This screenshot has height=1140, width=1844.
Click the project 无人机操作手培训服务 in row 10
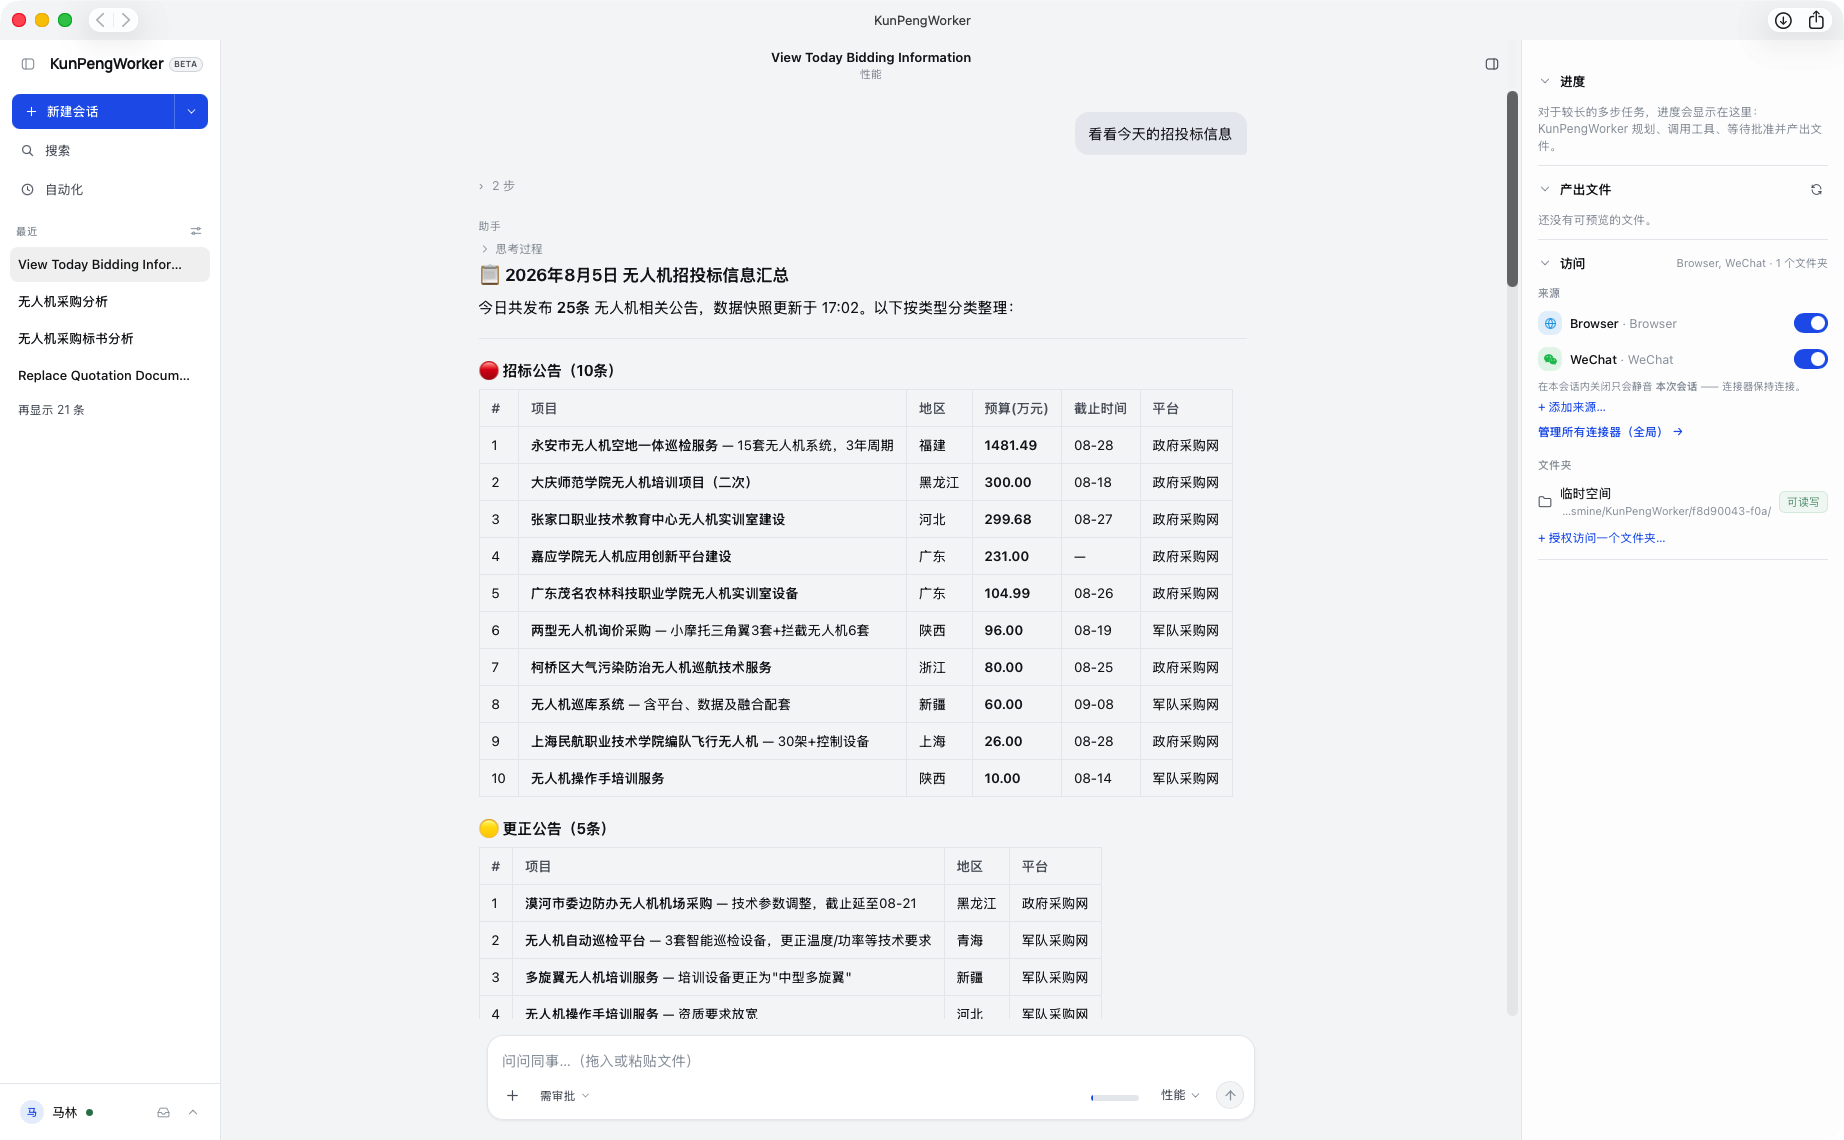(x=598, y=779)
